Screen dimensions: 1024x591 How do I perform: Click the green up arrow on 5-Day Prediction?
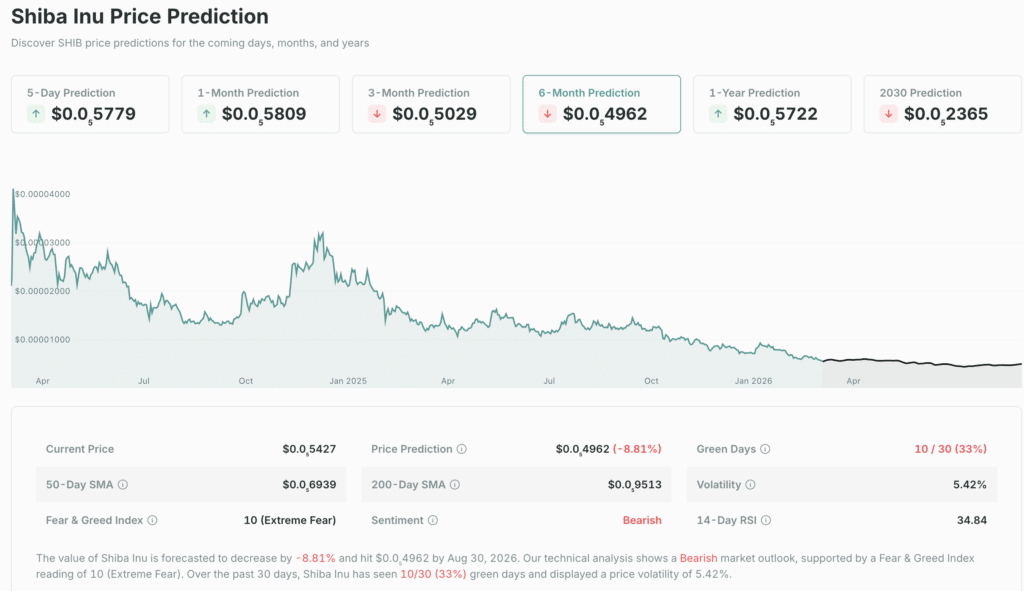[36, 114]
